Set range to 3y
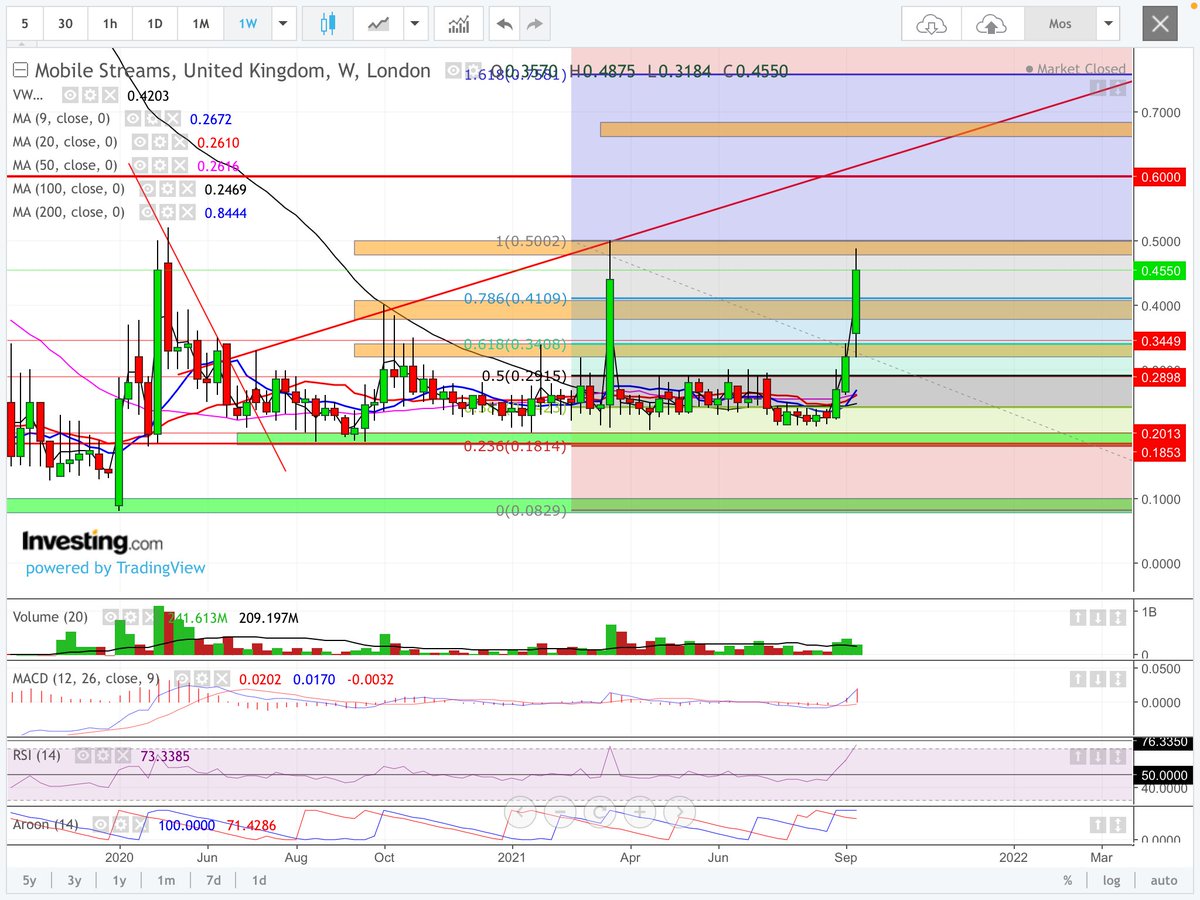The image size is (1200, 900). (x=75, y=880)
